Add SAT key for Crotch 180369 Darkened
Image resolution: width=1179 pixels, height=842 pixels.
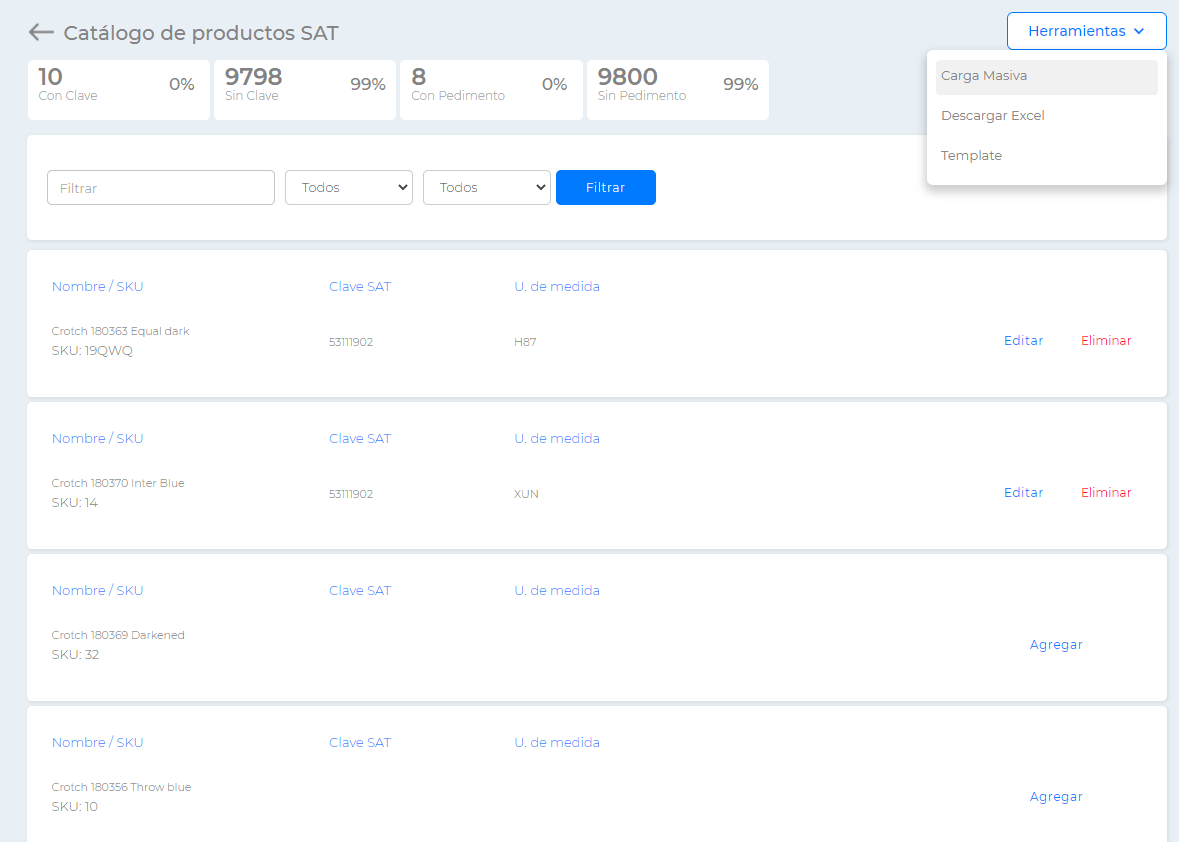pyautogui.click(x=1056, y=645)
